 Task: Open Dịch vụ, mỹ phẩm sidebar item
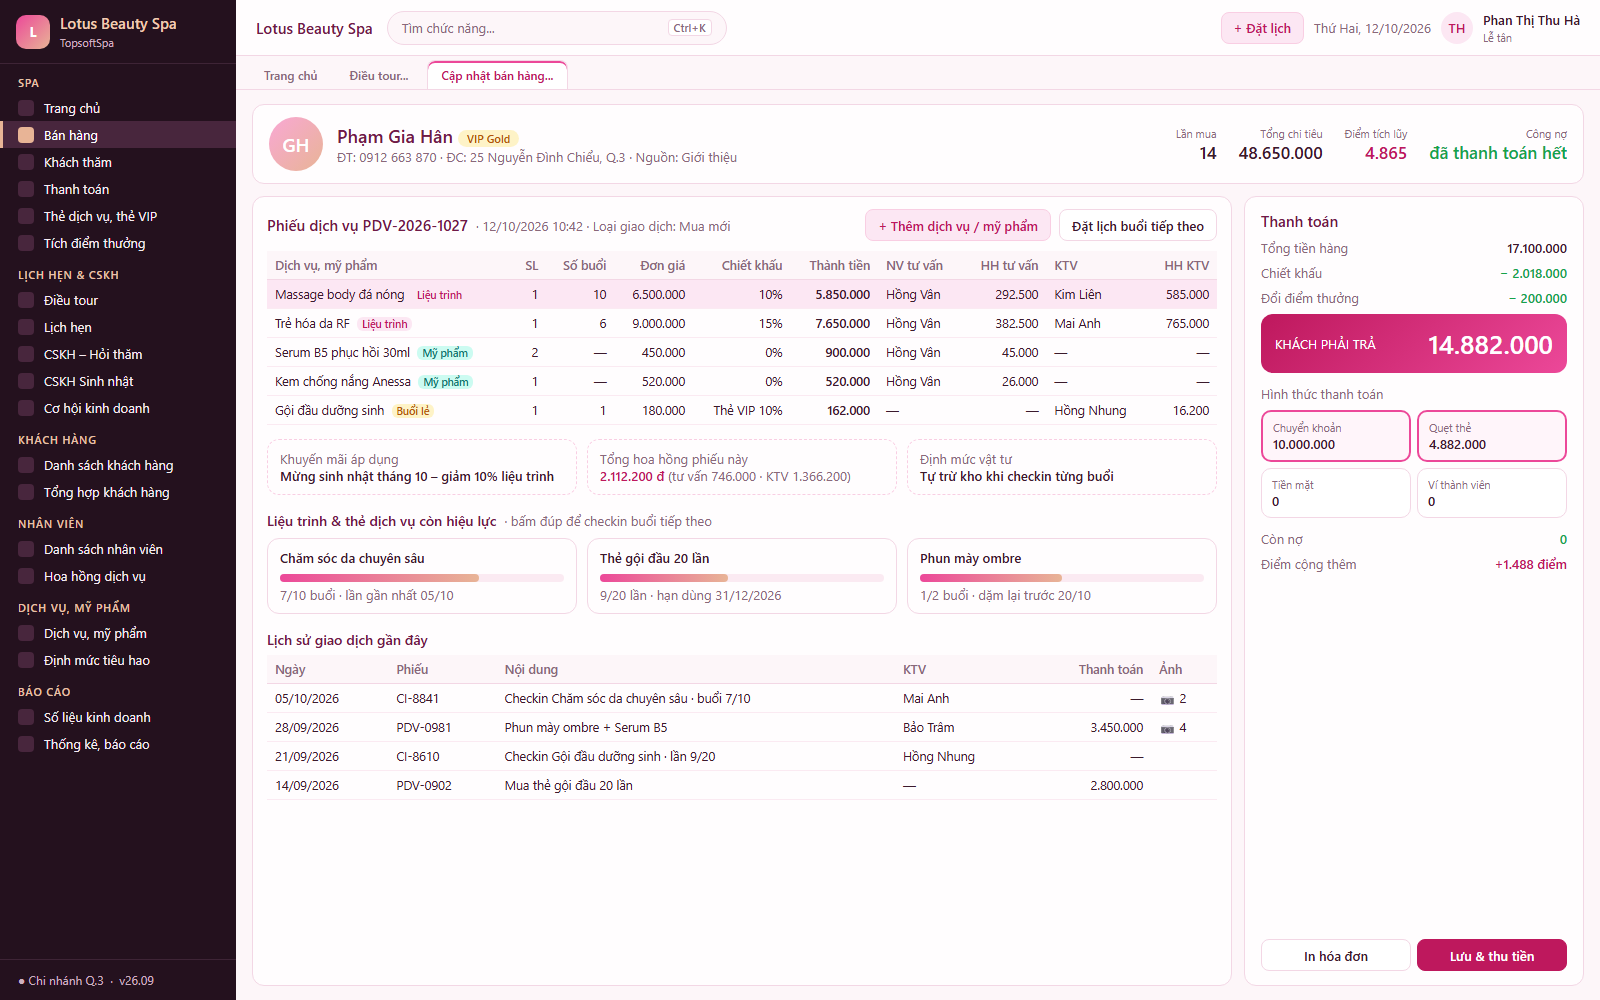click(x=118, y=633)
